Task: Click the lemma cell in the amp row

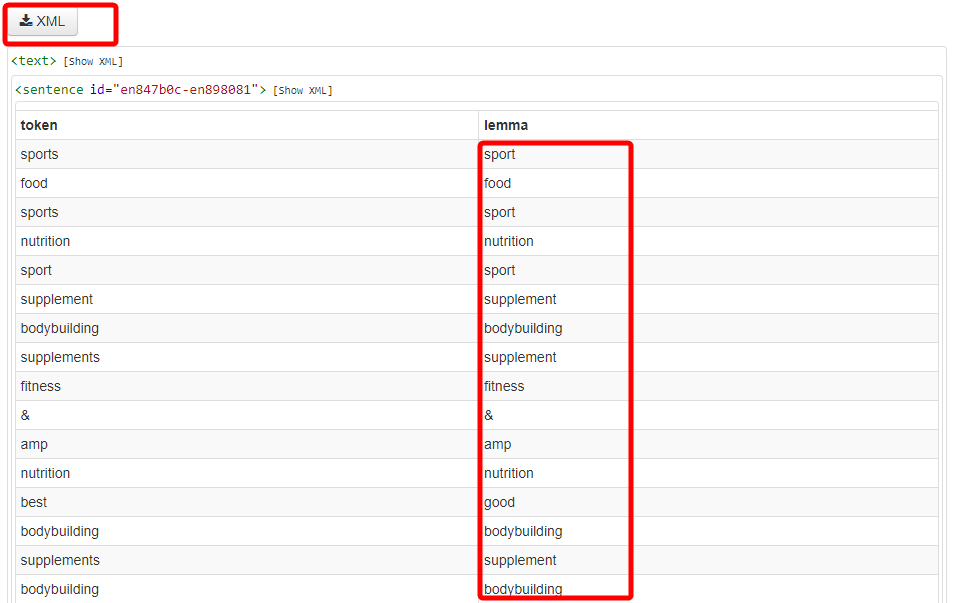Action: pos(708,445)
